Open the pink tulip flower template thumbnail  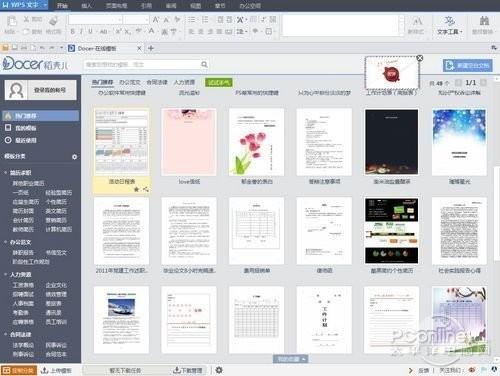point(256,142)
